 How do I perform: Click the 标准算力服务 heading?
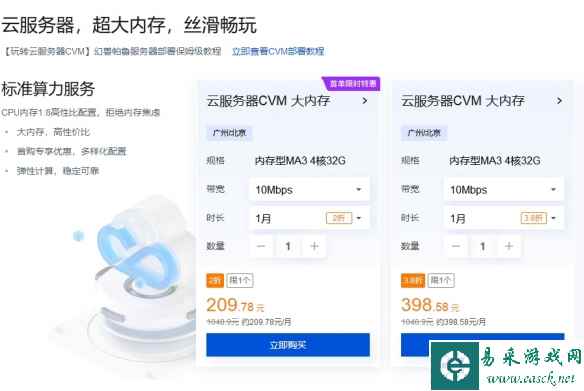pos(48,89)
